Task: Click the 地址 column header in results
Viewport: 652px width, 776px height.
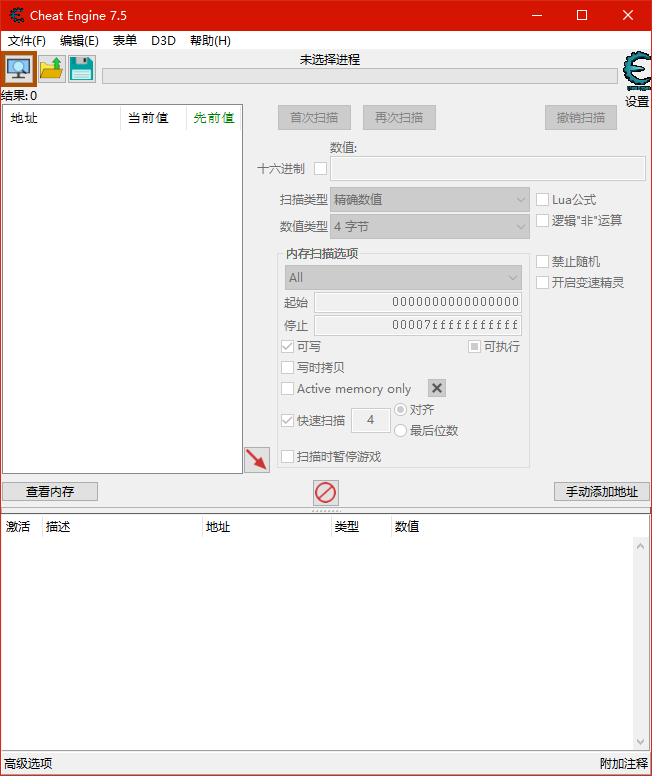Action: [x=62, y=118]
